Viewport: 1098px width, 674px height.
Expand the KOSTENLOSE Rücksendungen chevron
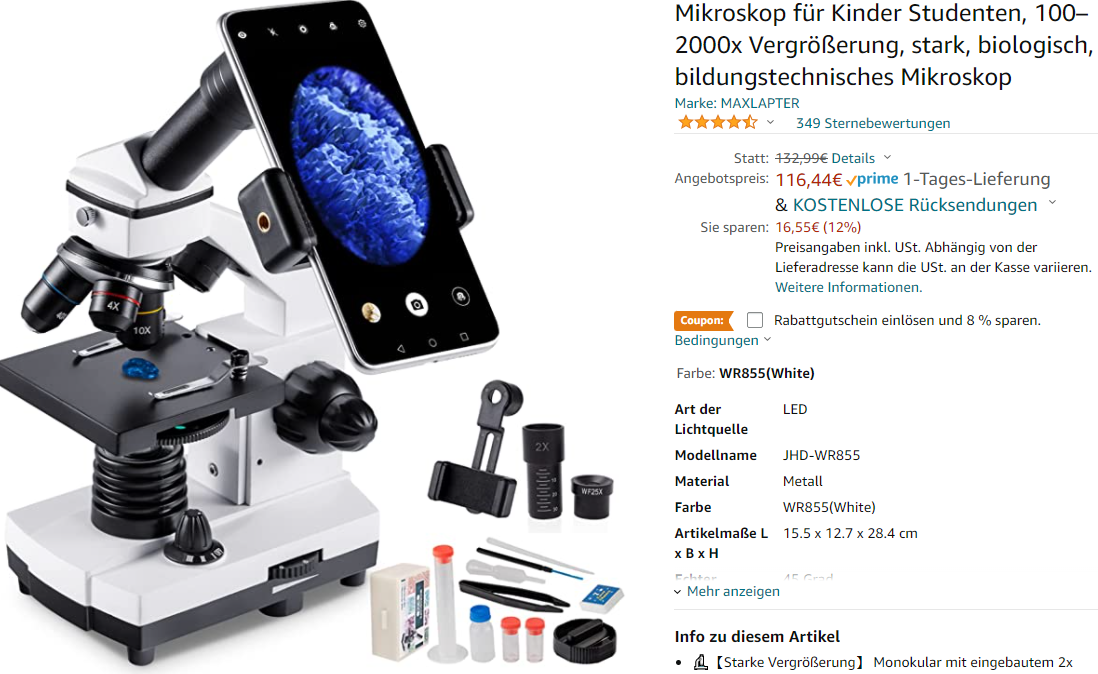click(1052, 204)
